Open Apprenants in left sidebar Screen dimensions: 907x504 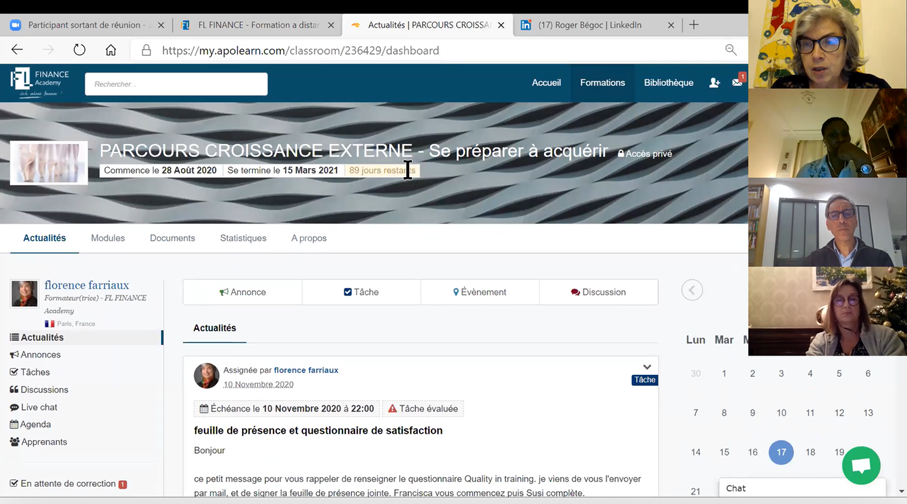[x=39, y=442]
